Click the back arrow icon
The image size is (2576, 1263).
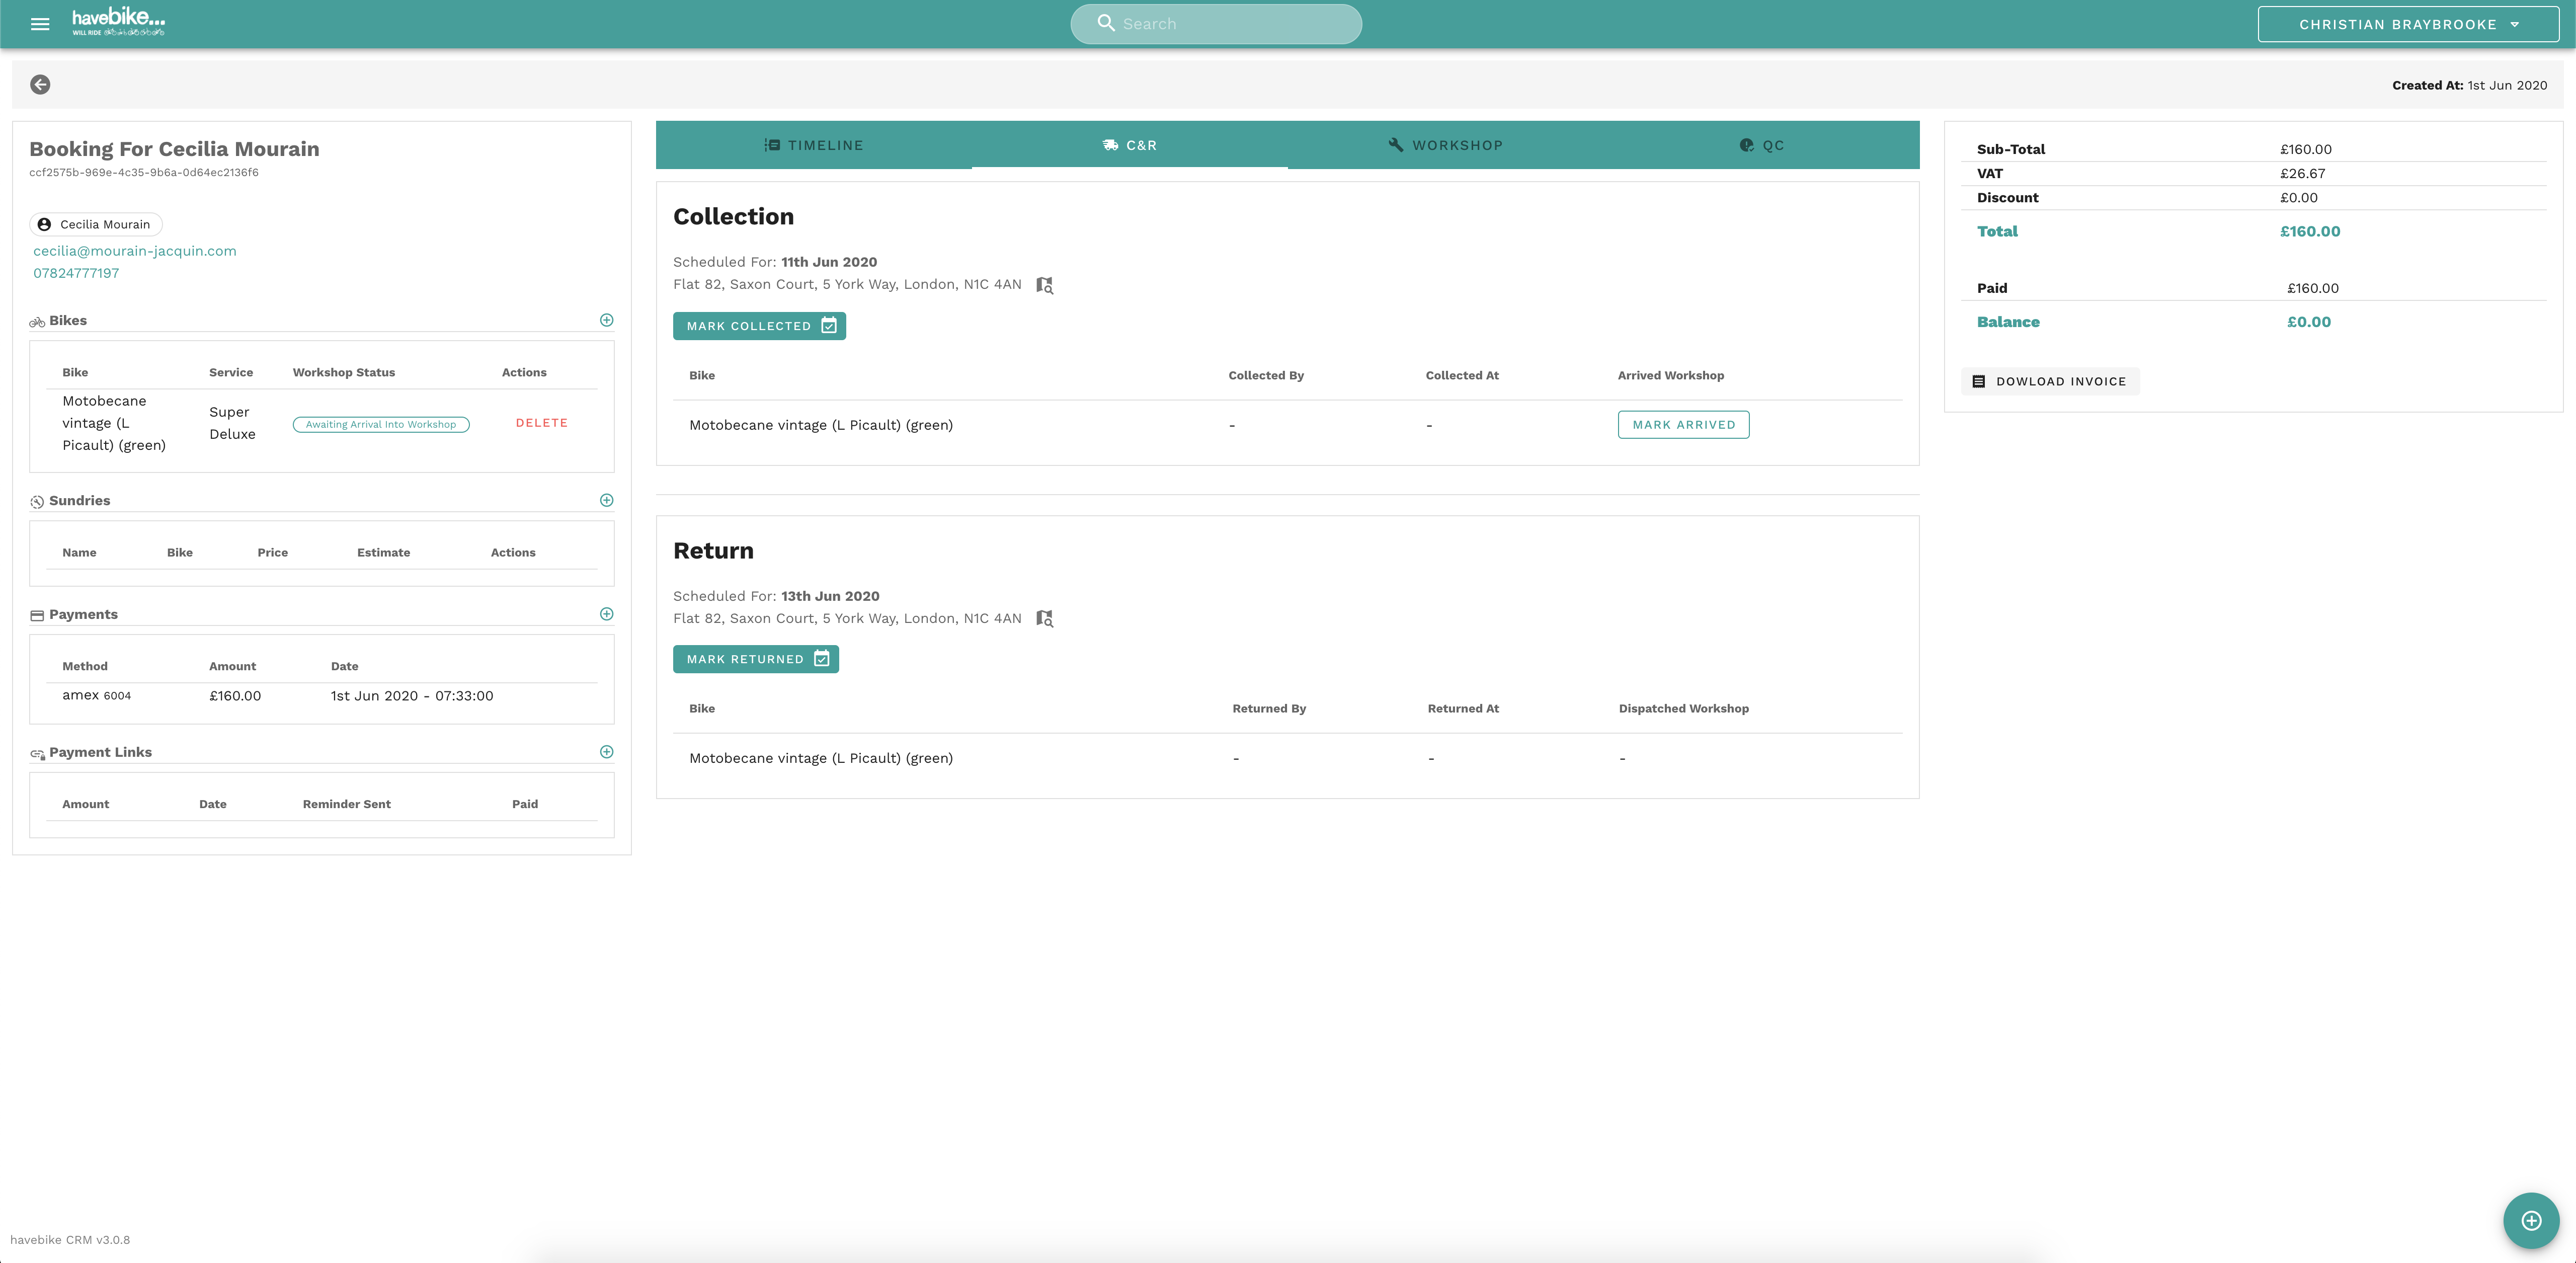coord(40,85)
